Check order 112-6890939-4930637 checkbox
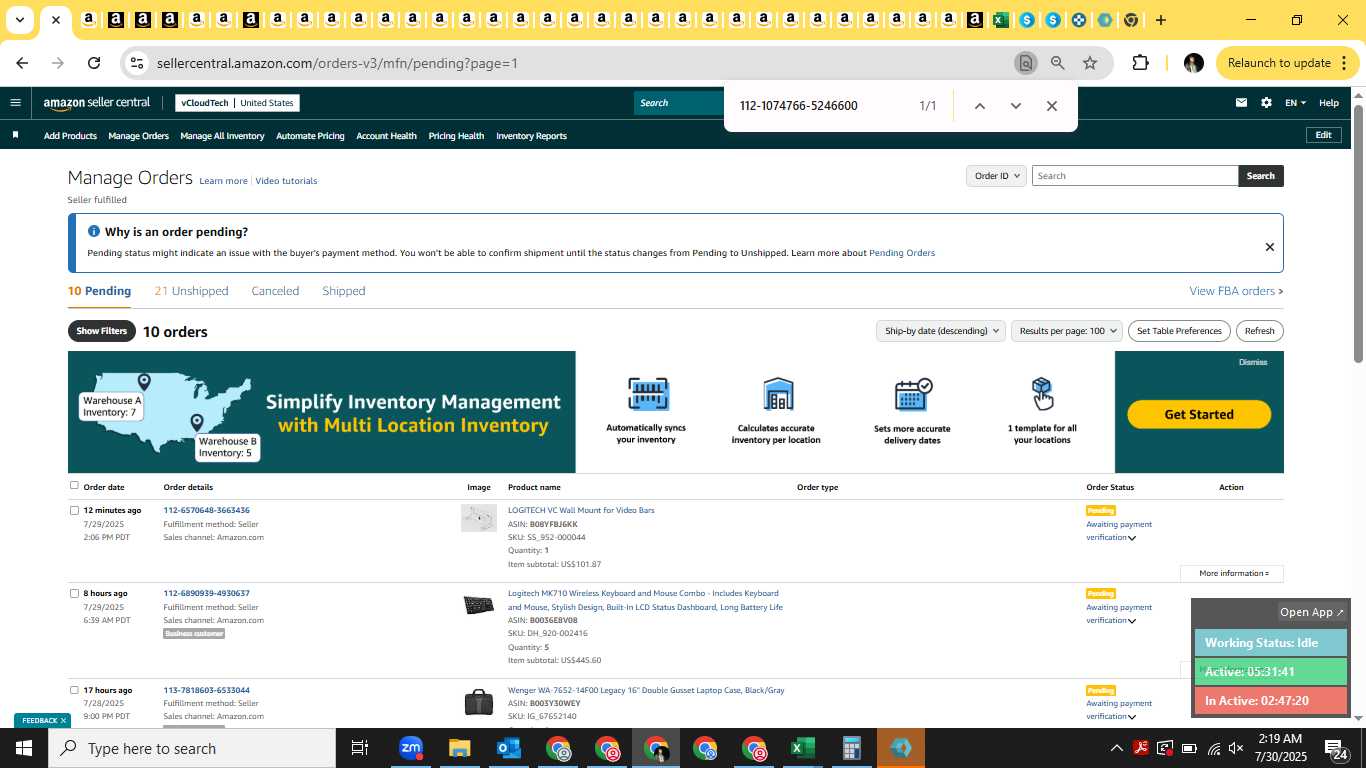 [74, 593]
